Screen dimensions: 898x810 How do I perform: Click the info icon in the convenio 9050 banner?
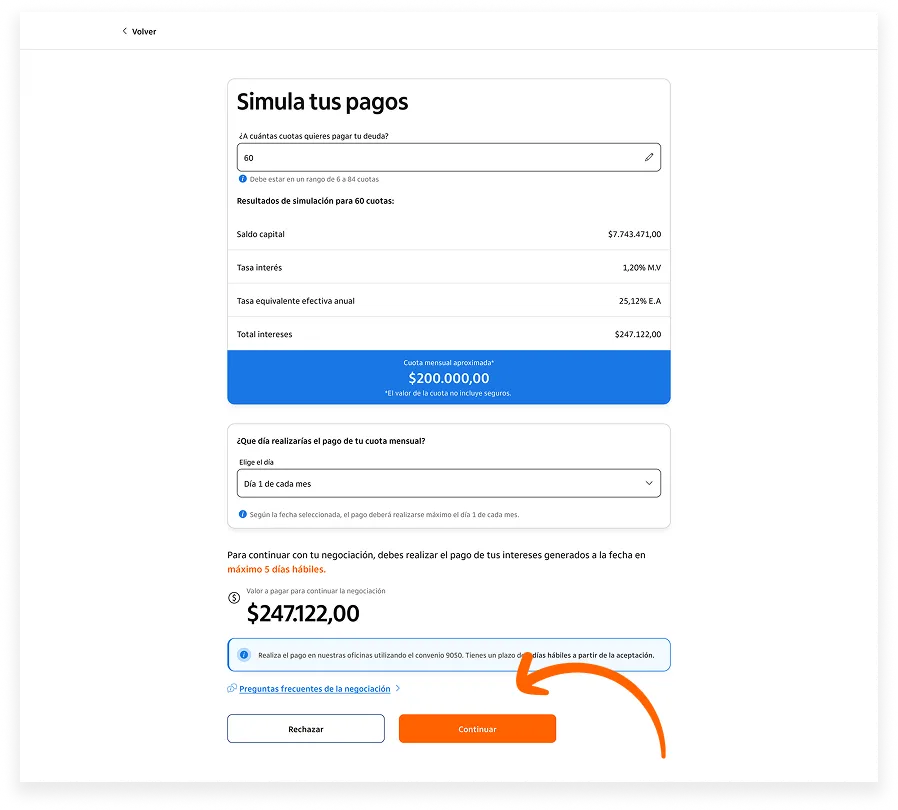pos(244,655)
